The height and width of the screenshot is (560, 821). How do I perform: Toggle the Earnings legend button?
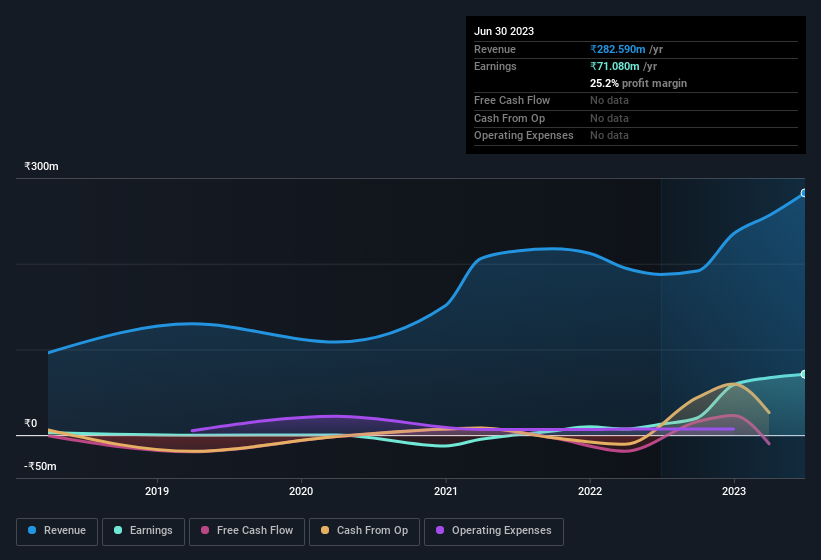(143, 531)
